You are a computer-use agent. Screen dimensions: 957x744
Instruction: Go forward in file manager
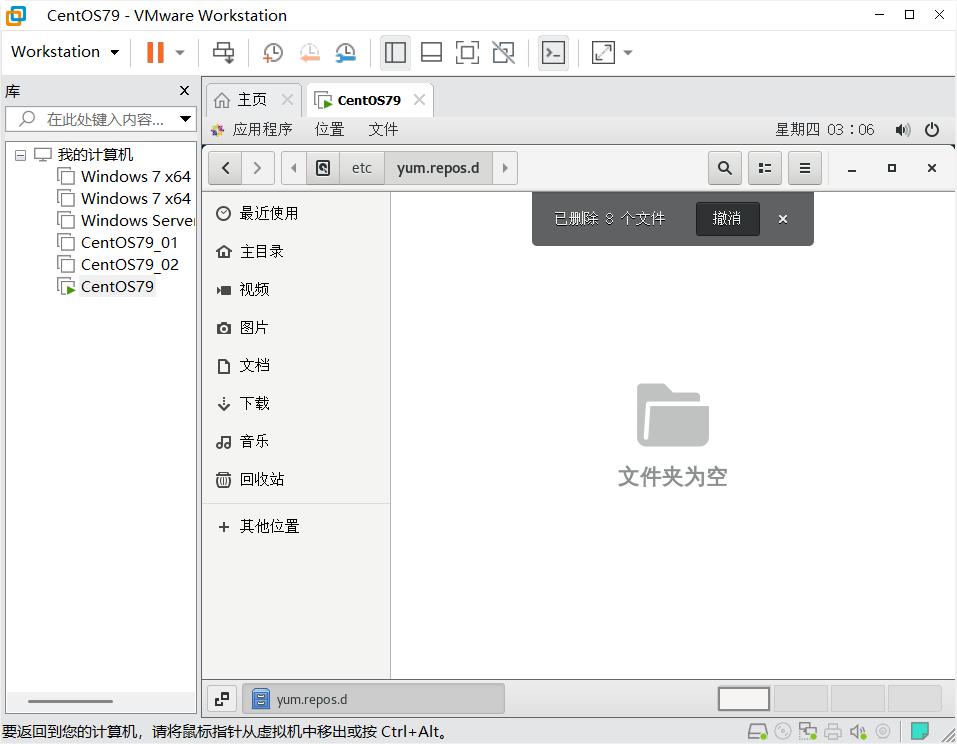pos(258,168)
